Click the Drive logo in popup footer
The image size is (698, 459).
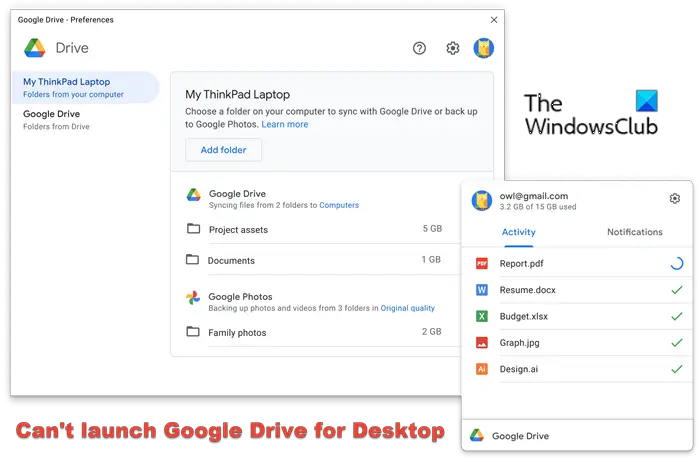pos(477,435)
